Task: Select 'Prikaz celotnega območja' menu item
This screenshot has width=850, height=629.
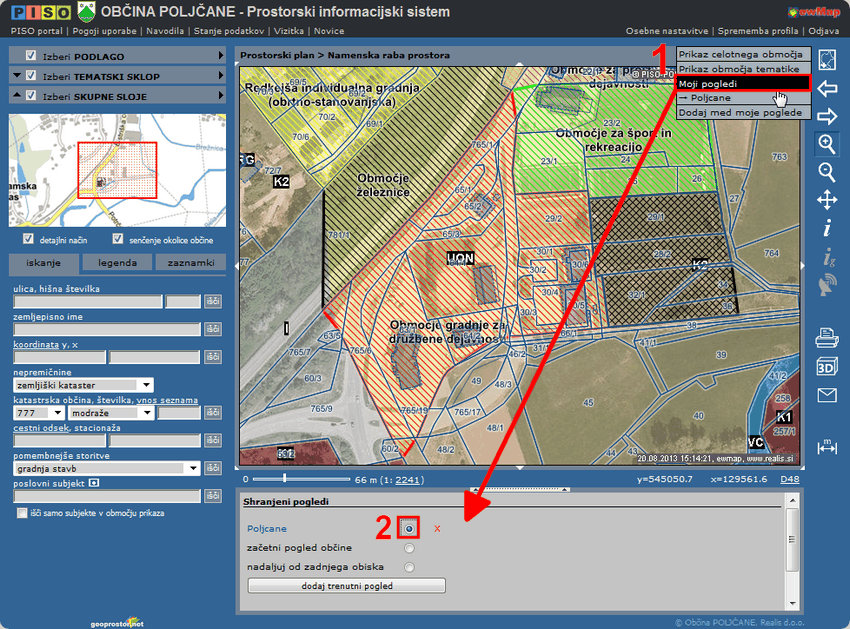Action: (x=741, y=54)
